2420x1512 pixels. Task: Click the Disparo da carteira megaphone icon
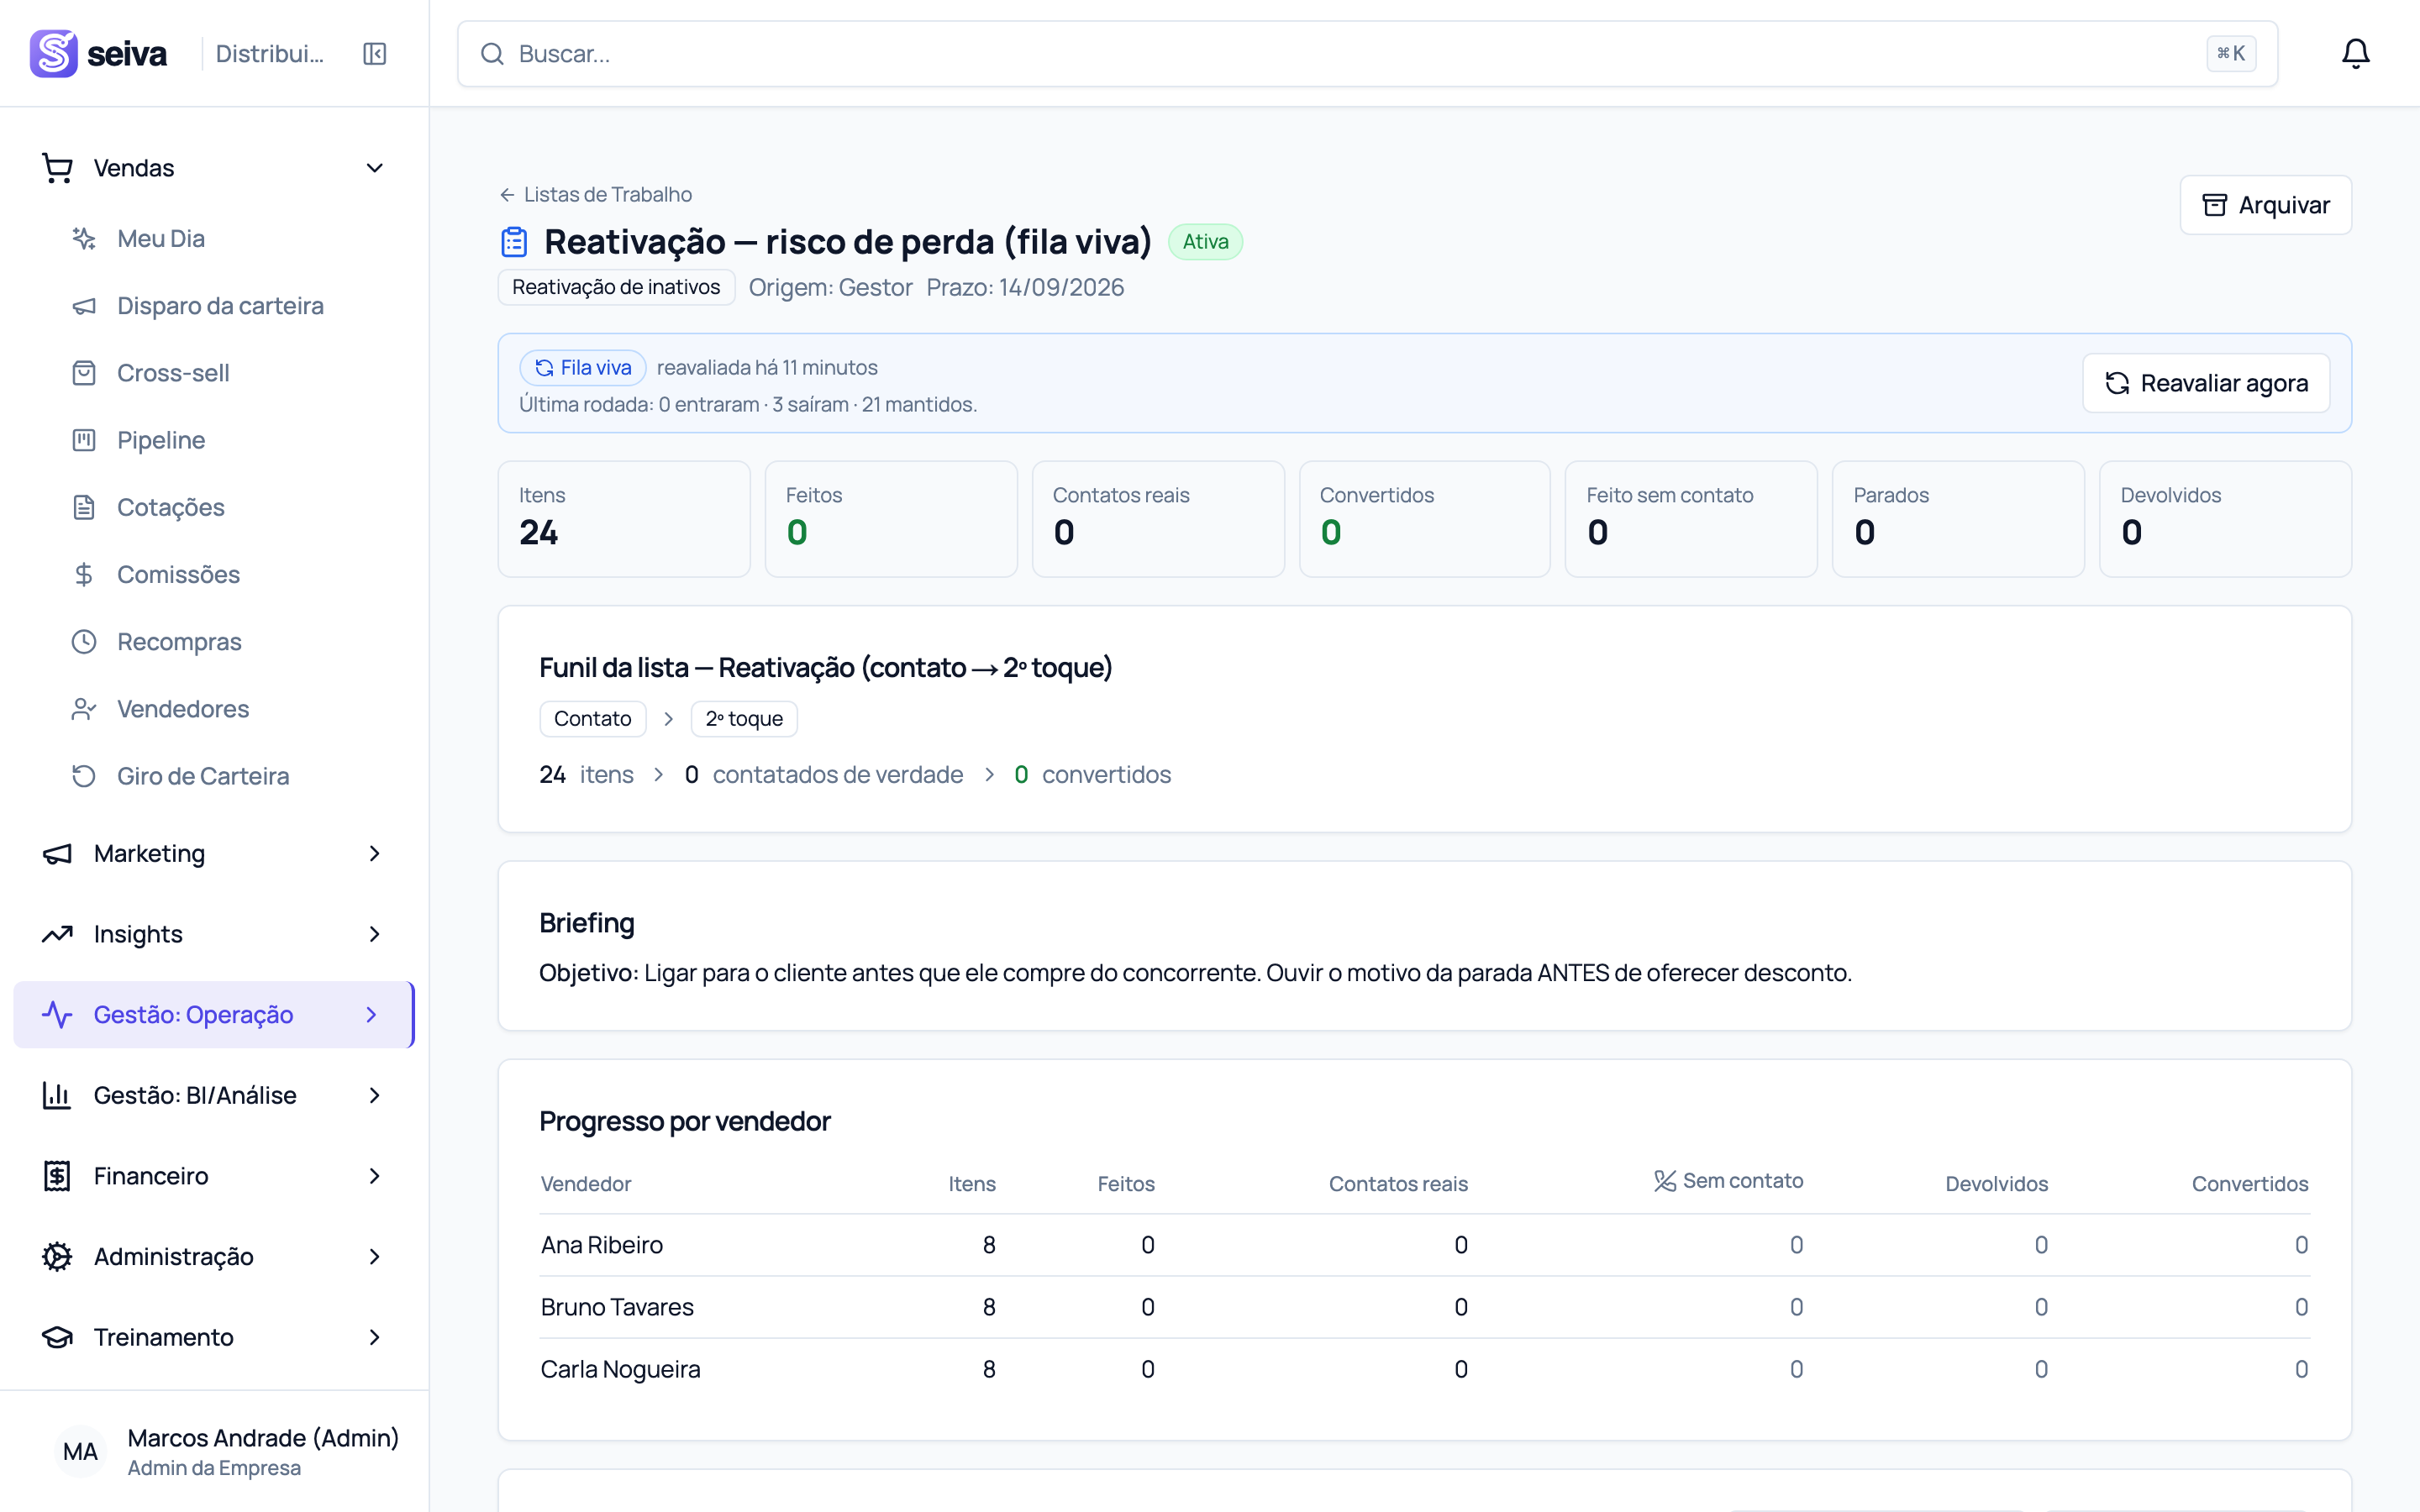click(x=84, y=306)
